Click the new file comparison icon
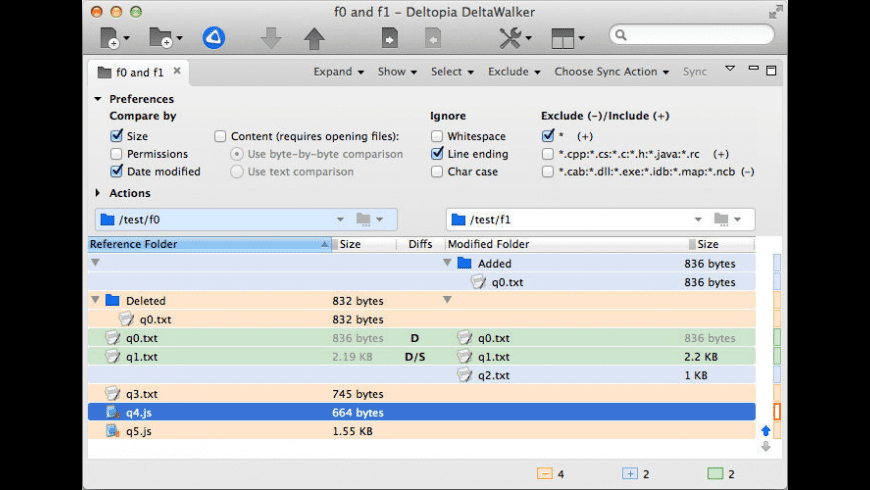Image resolution: width=870 pixels, height=490 pixels. 108,38
